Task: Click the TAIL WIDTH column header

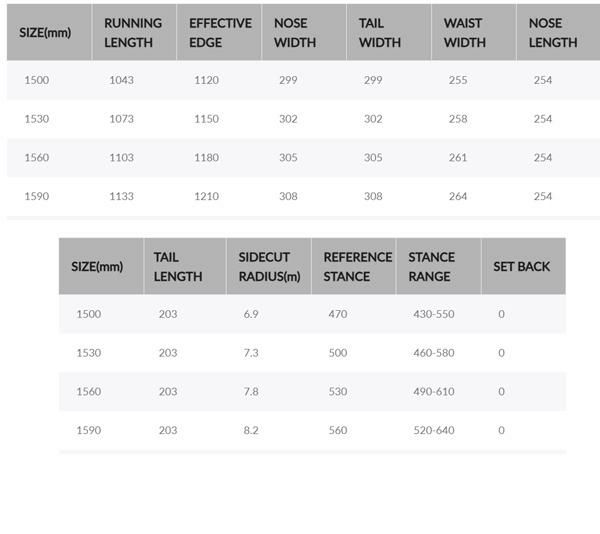Action: [380, 33]
